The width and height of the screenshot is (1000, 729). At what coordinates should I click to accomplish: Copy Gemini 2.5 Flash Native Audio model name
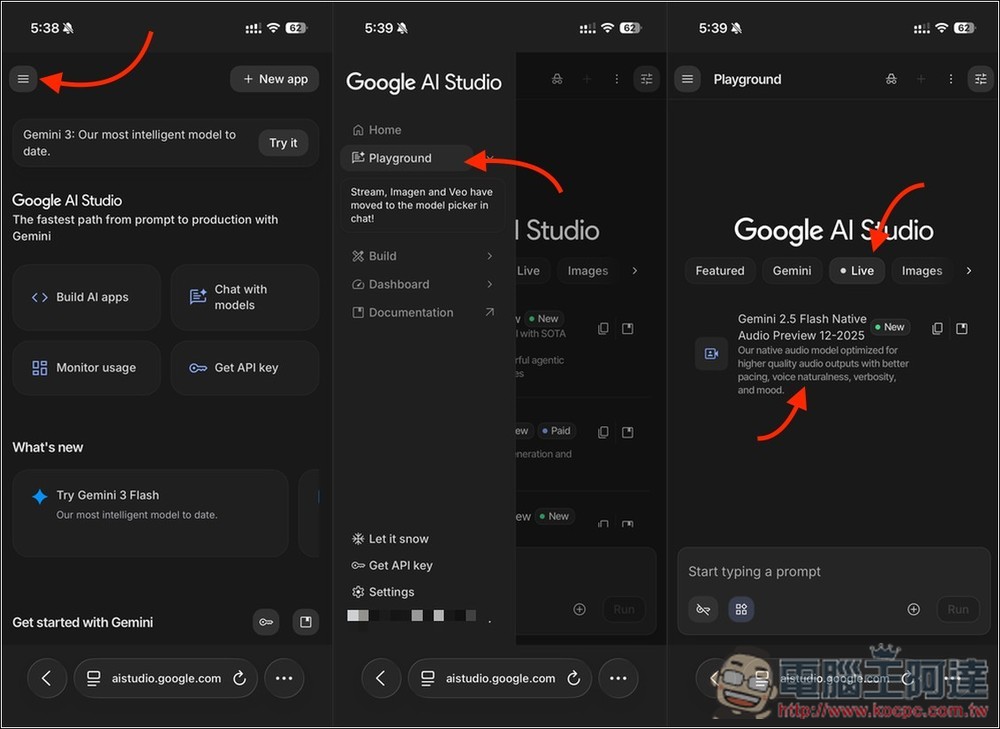937,328
